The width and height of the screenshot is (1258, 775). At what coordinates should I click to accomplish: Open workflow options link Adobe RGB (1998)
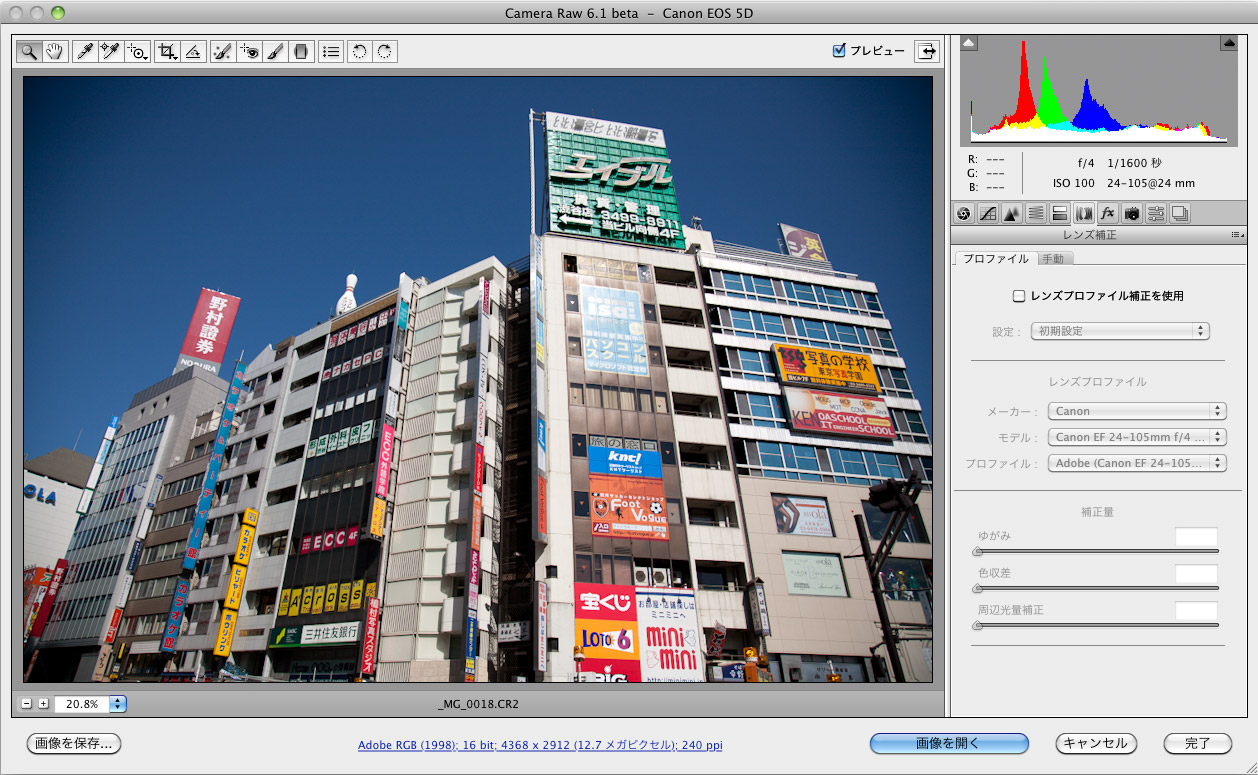pos(540,745)
